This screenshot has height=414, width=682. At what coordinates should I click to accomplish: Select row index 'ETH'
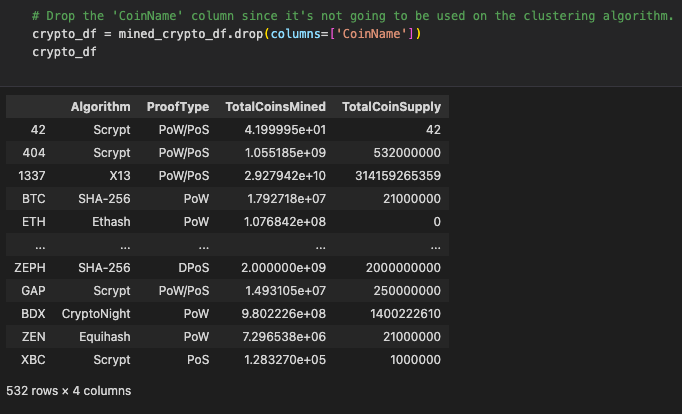[33, 222]
